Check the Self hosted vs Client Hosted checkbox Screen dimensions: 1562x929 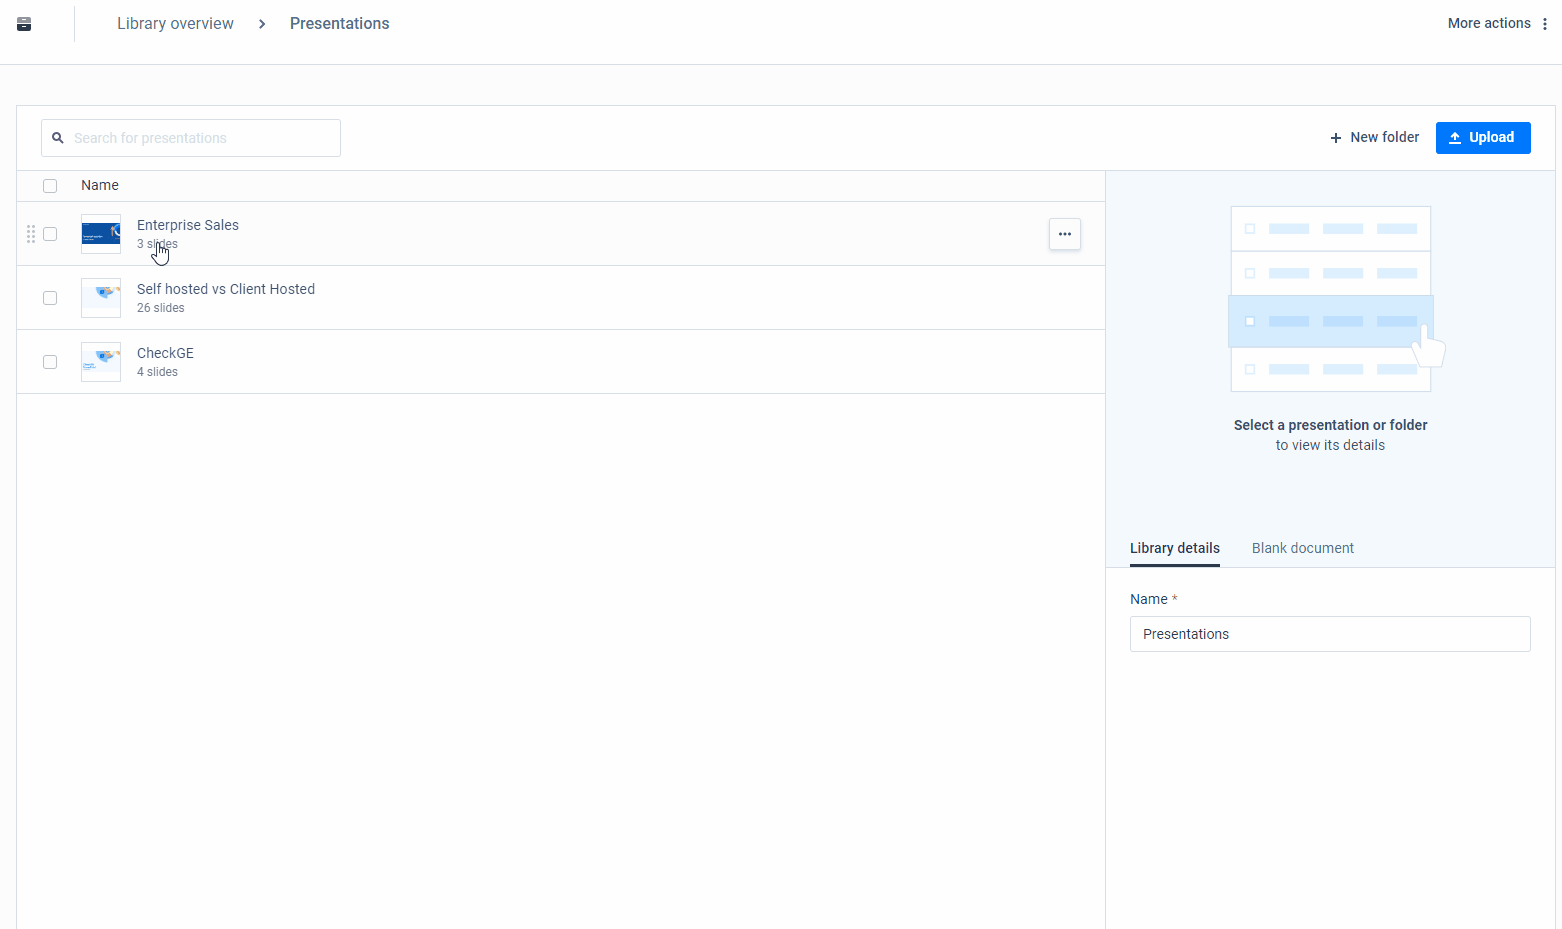click(50, 297)
